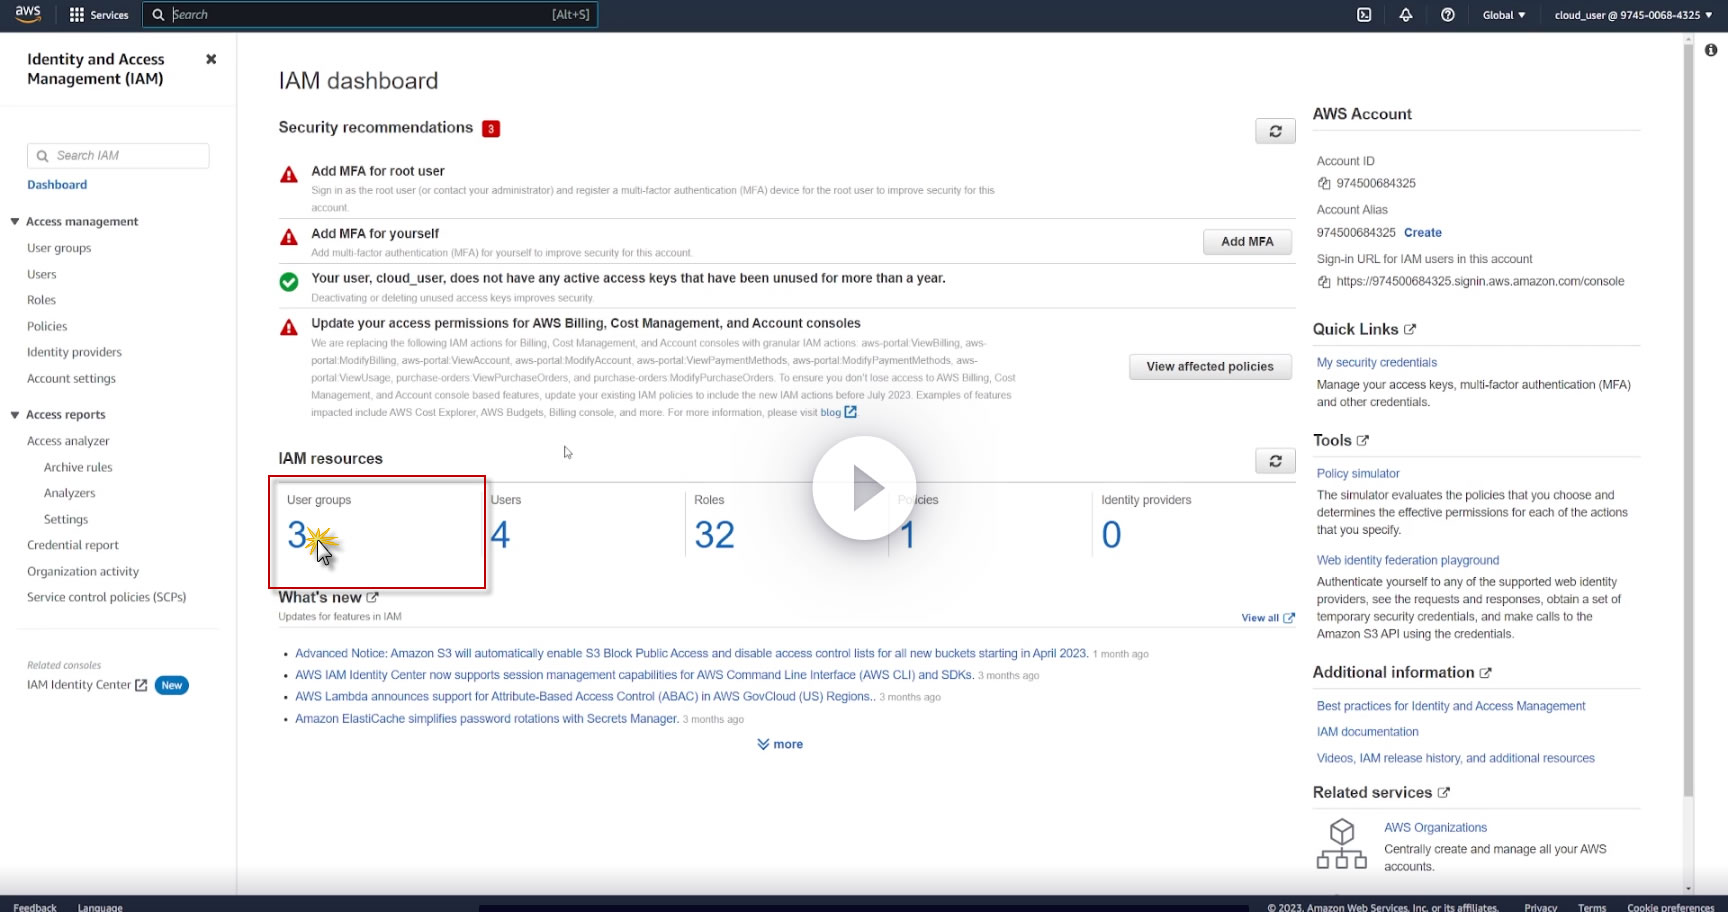Refresh the Security recommendations section
1728x912 pixels.
pos(1275,131)
